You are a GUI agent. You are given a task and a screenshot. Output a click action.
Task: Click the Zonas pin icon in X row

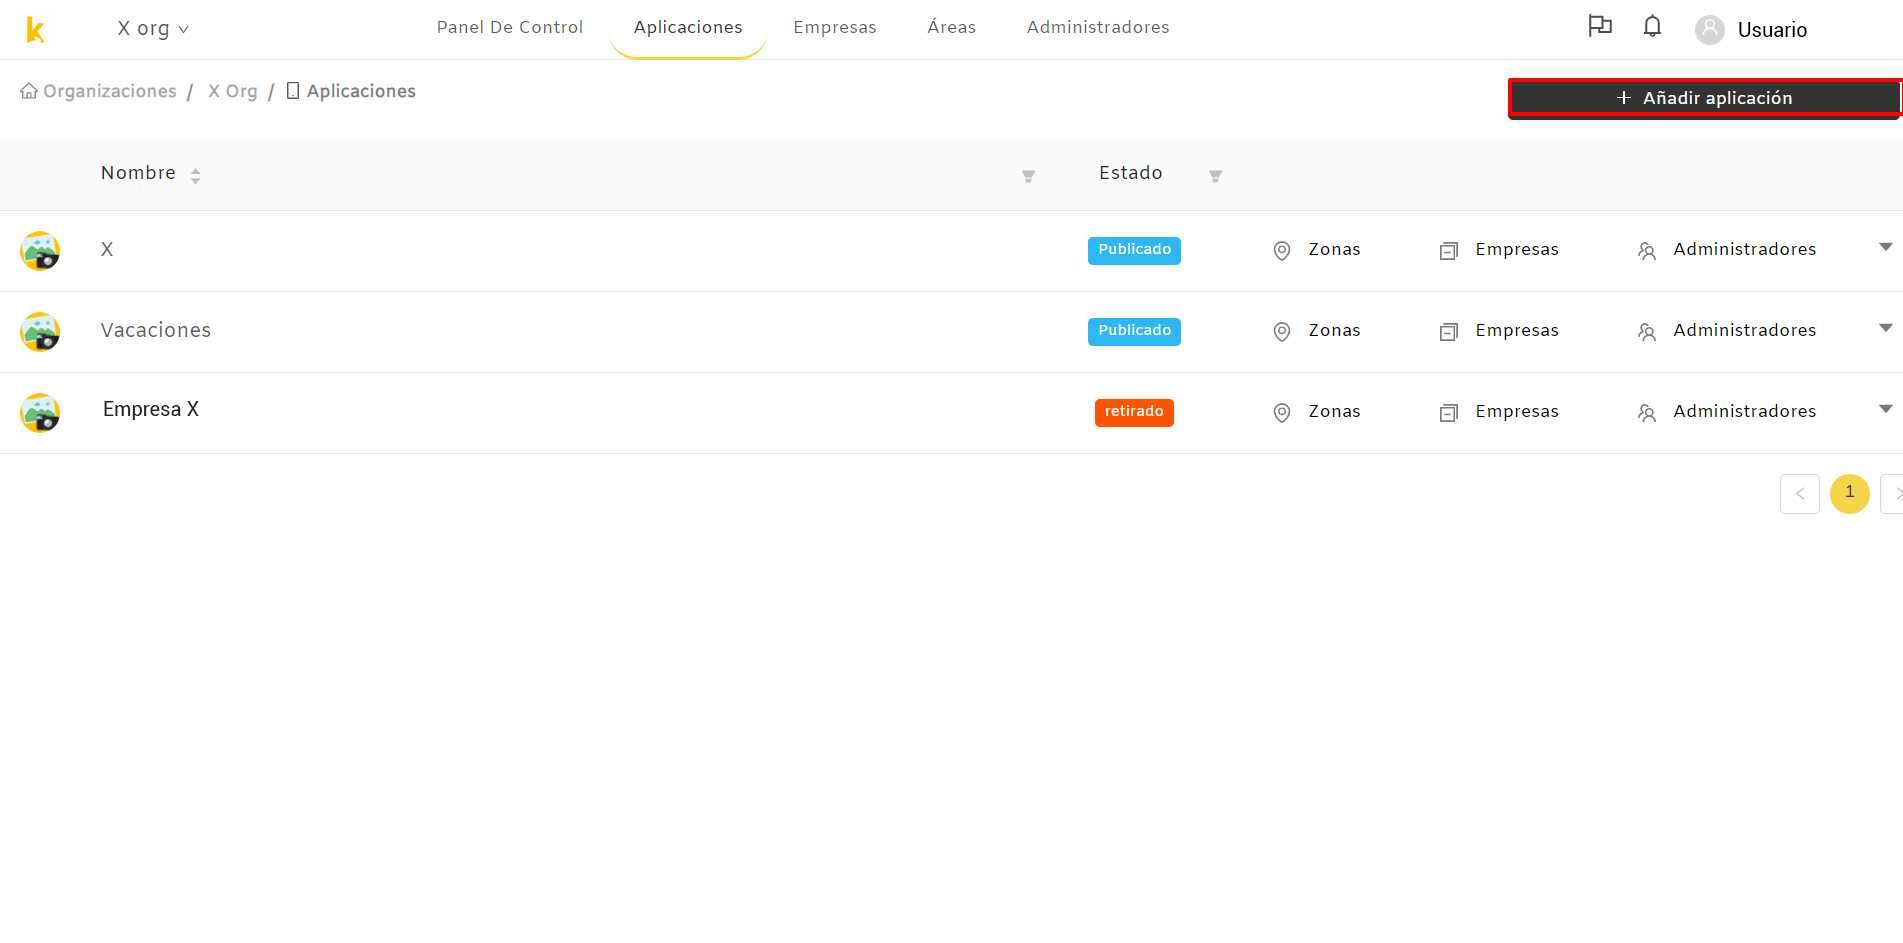1282,251
